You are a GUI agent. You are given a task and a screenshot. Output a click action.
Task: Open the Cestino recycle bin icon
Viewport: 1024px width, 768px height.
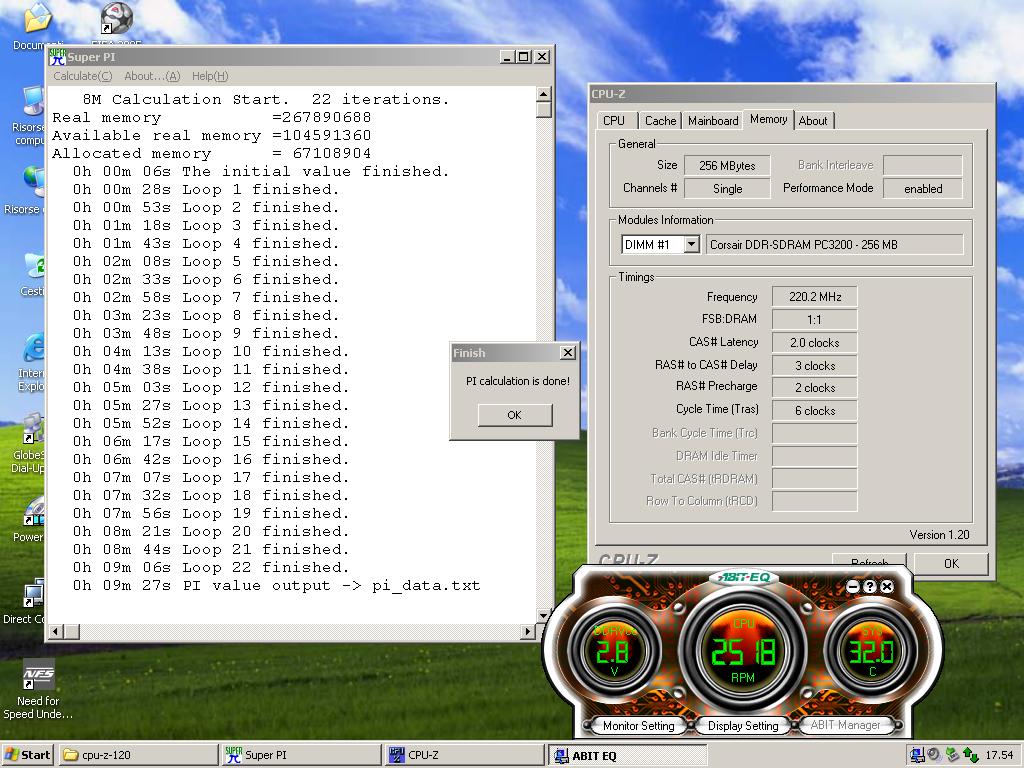coord(34,266)
